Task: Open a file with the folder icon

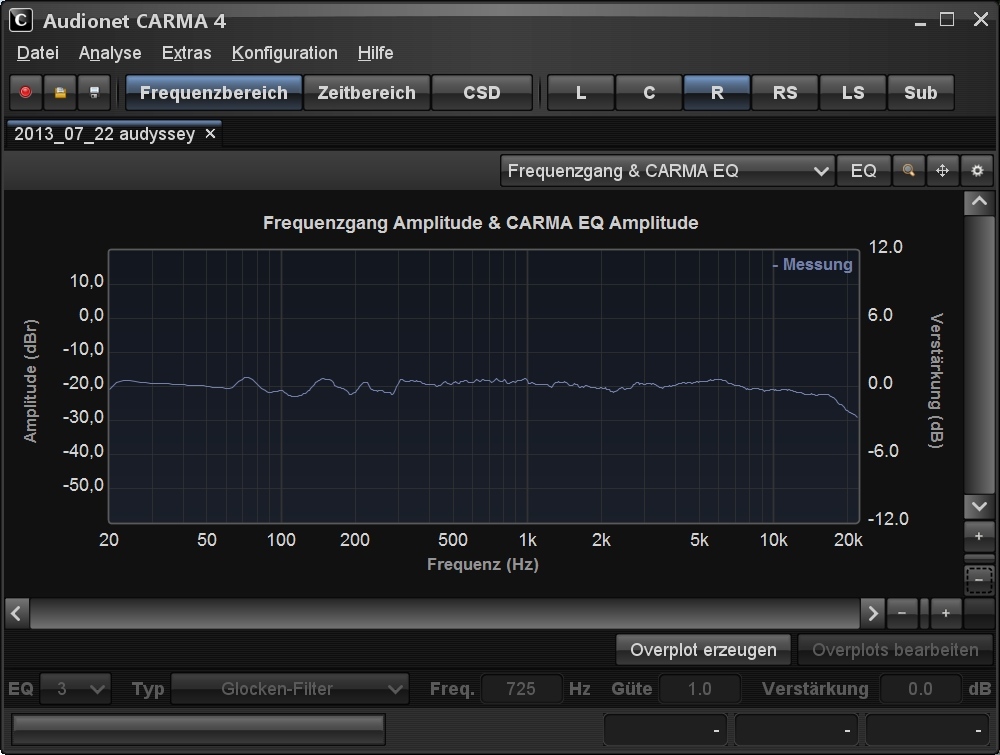Action: click(x=60, y=93)
